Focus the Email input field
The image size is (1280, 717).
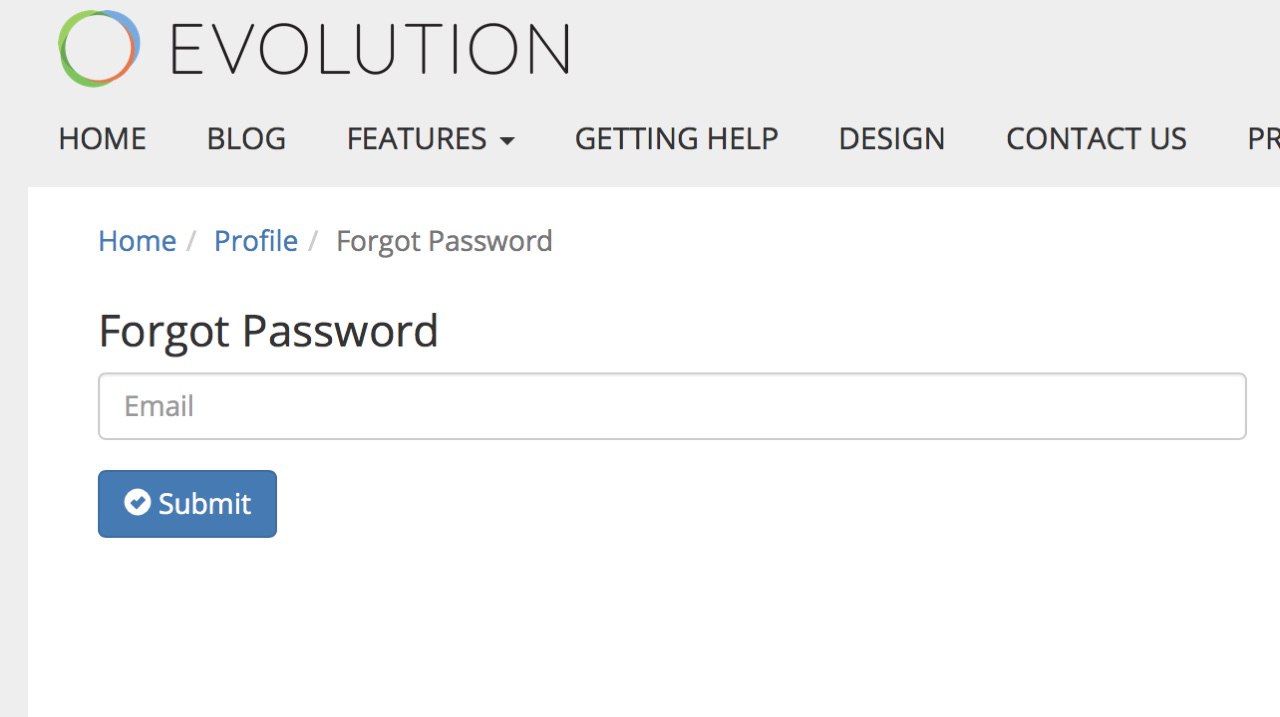tap(672, 406)
